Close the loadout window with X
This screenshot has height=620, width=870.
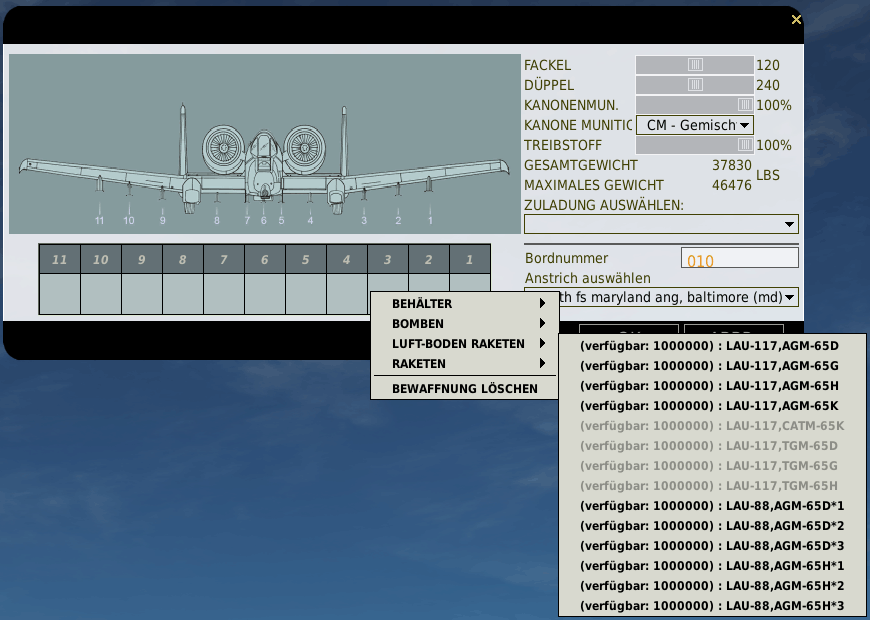coord(796,20)
